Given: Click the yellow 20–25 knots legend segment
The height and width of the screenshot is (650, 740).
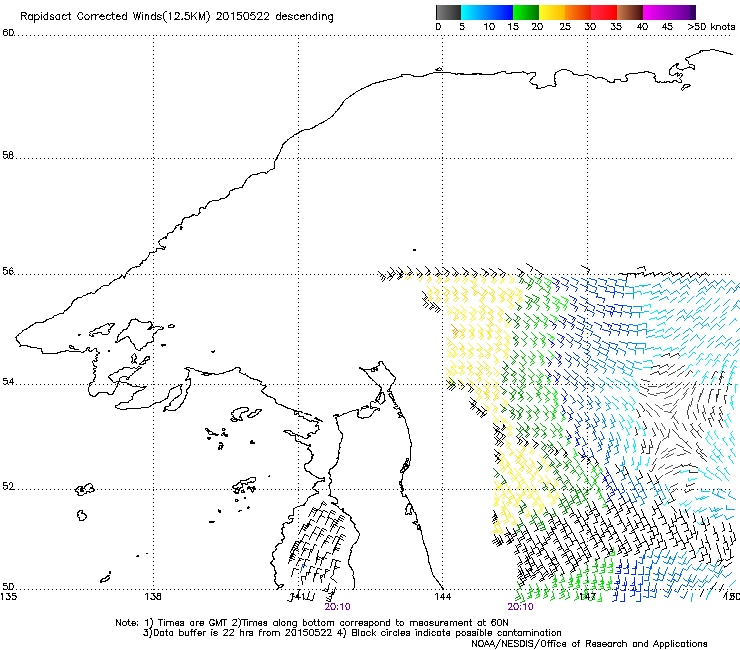Looking at the screenshot, I should (x=552, y=12).
